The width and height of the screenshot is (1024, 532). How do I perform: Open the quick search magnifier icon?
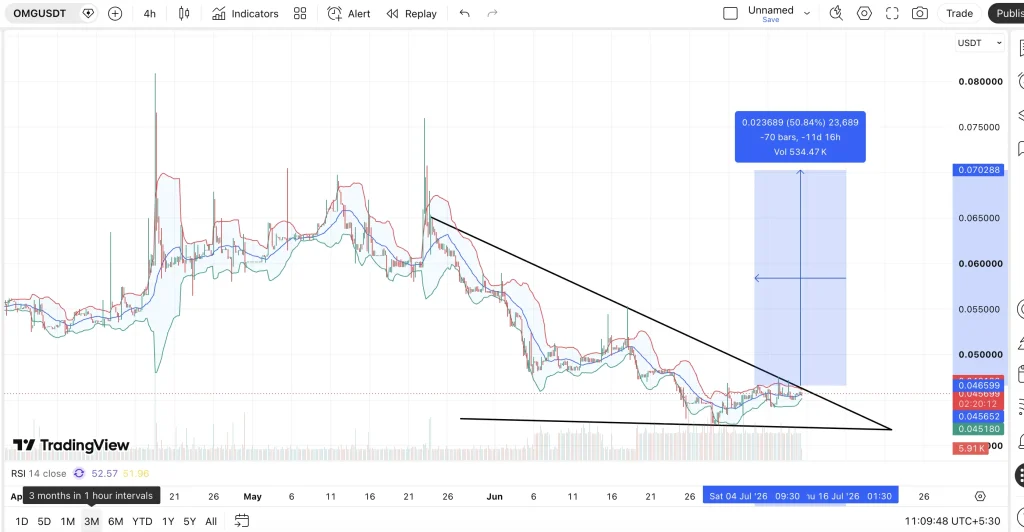(x=836, y=13)
